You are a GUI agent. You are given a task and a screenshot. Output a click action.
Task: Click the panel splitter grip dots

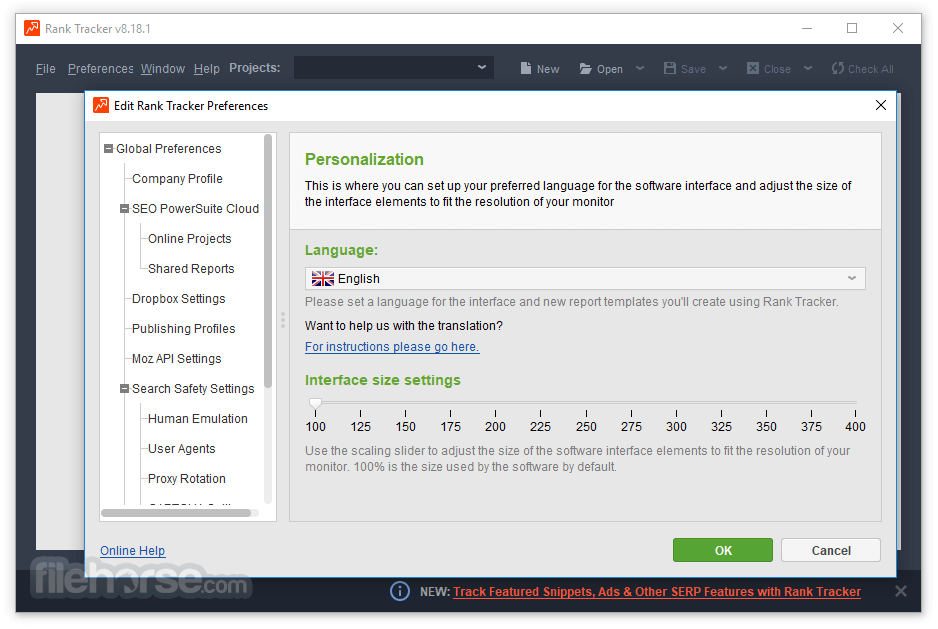283,320
